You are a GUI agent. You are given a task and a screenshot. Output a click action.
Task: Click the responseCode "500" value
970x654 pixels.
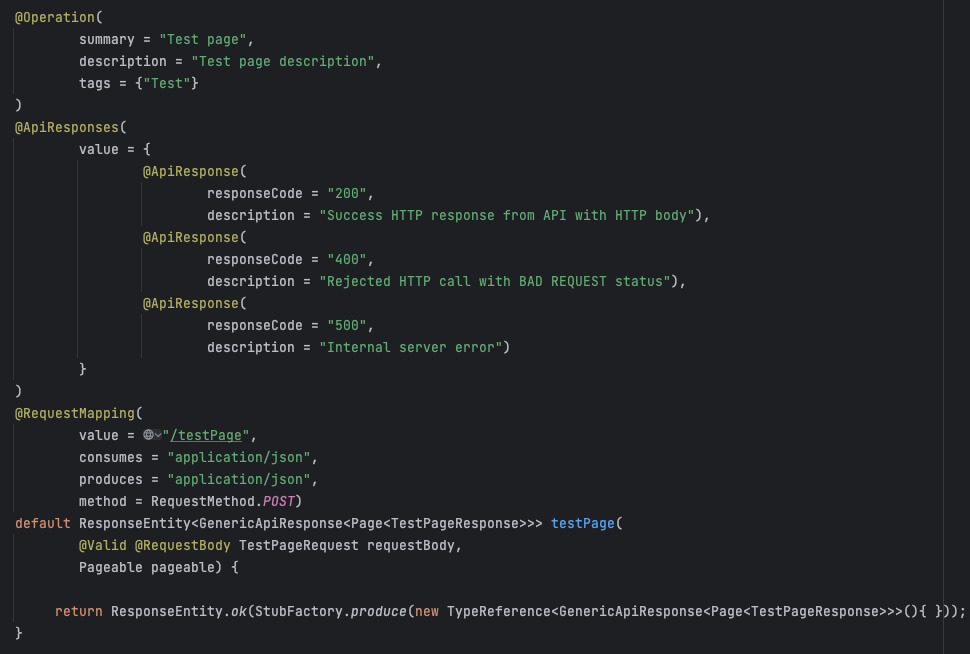point(347,325)
